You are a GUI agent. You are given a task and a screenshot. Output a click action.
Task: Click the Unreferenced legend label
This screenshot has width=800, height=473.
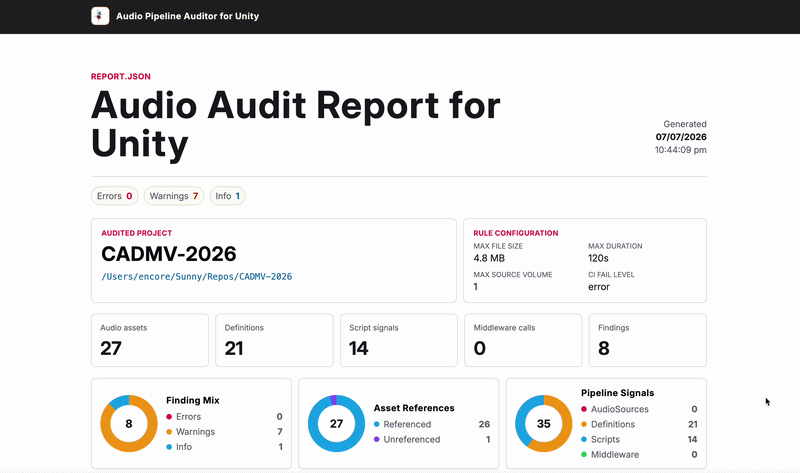[x=412, y=439]
